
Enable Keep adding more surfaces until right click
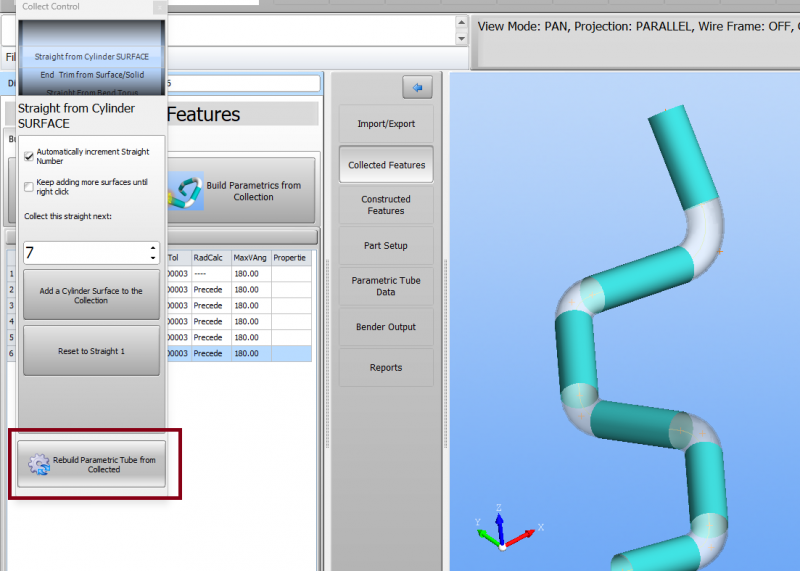[x=29, y=187]
